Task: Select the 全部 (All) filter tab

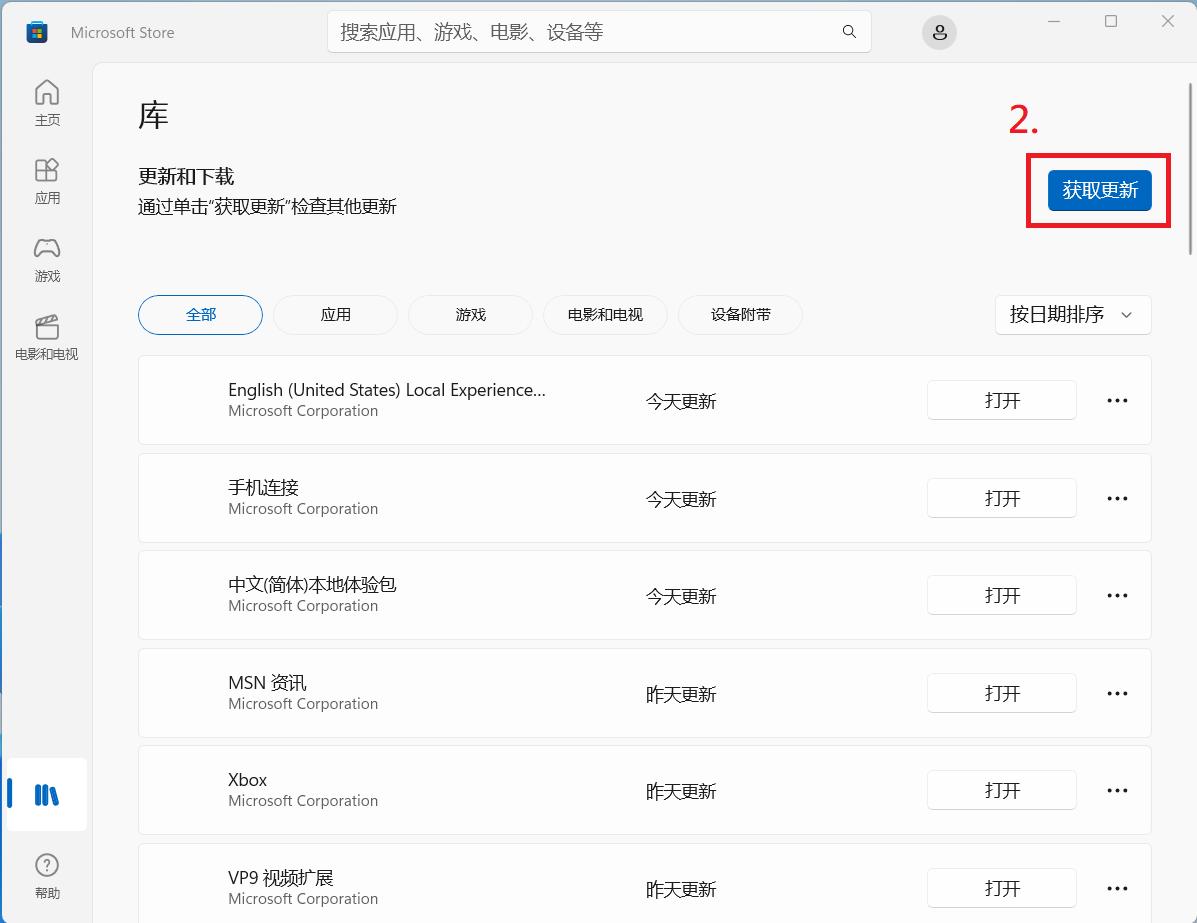Action: 200,315
